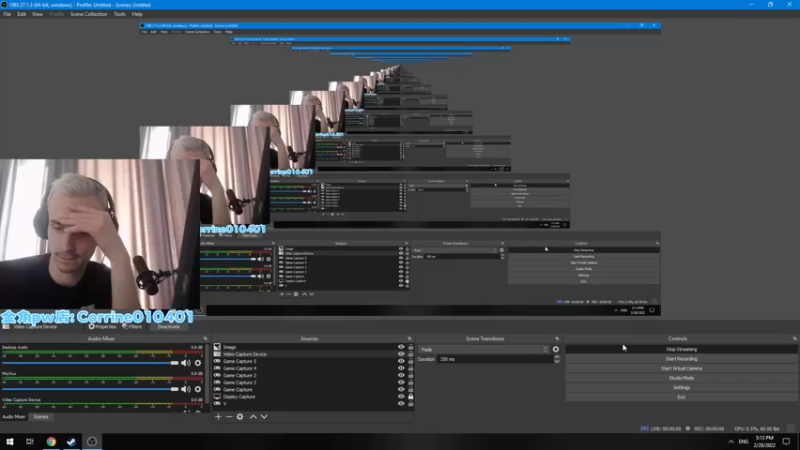
Task: Mute the Desktop Audio speaker icon
Action: coord(185,363)
